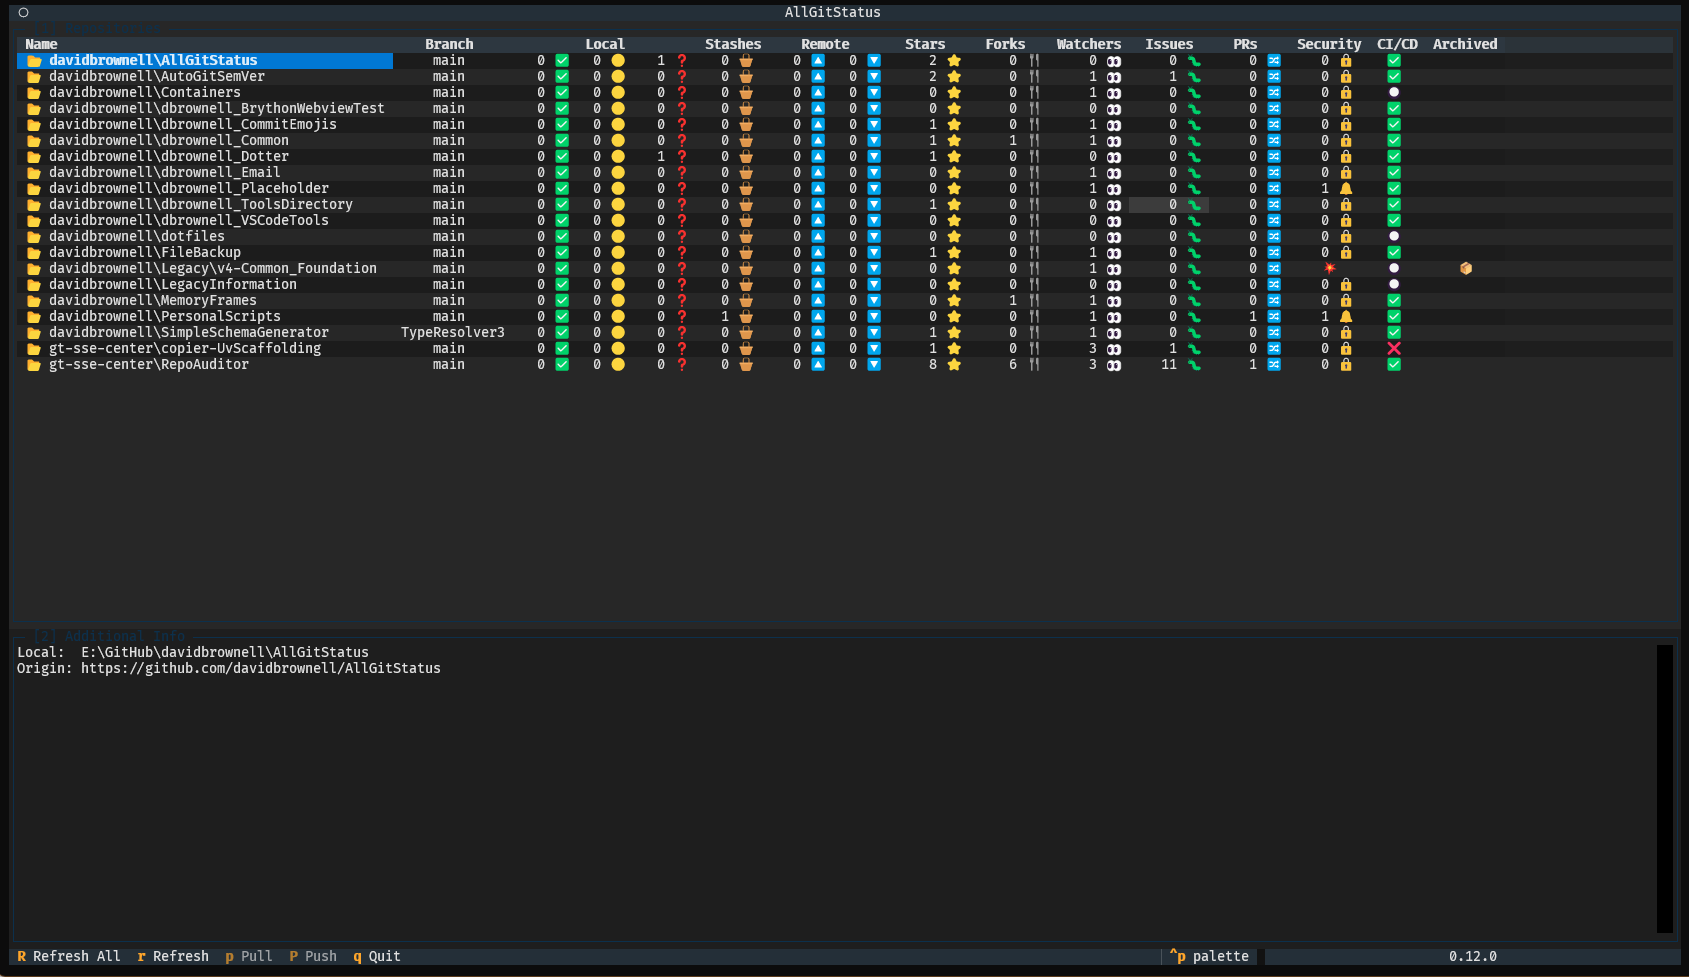
Task: Click the Stashes column header
Action: [x=733, y=45]
